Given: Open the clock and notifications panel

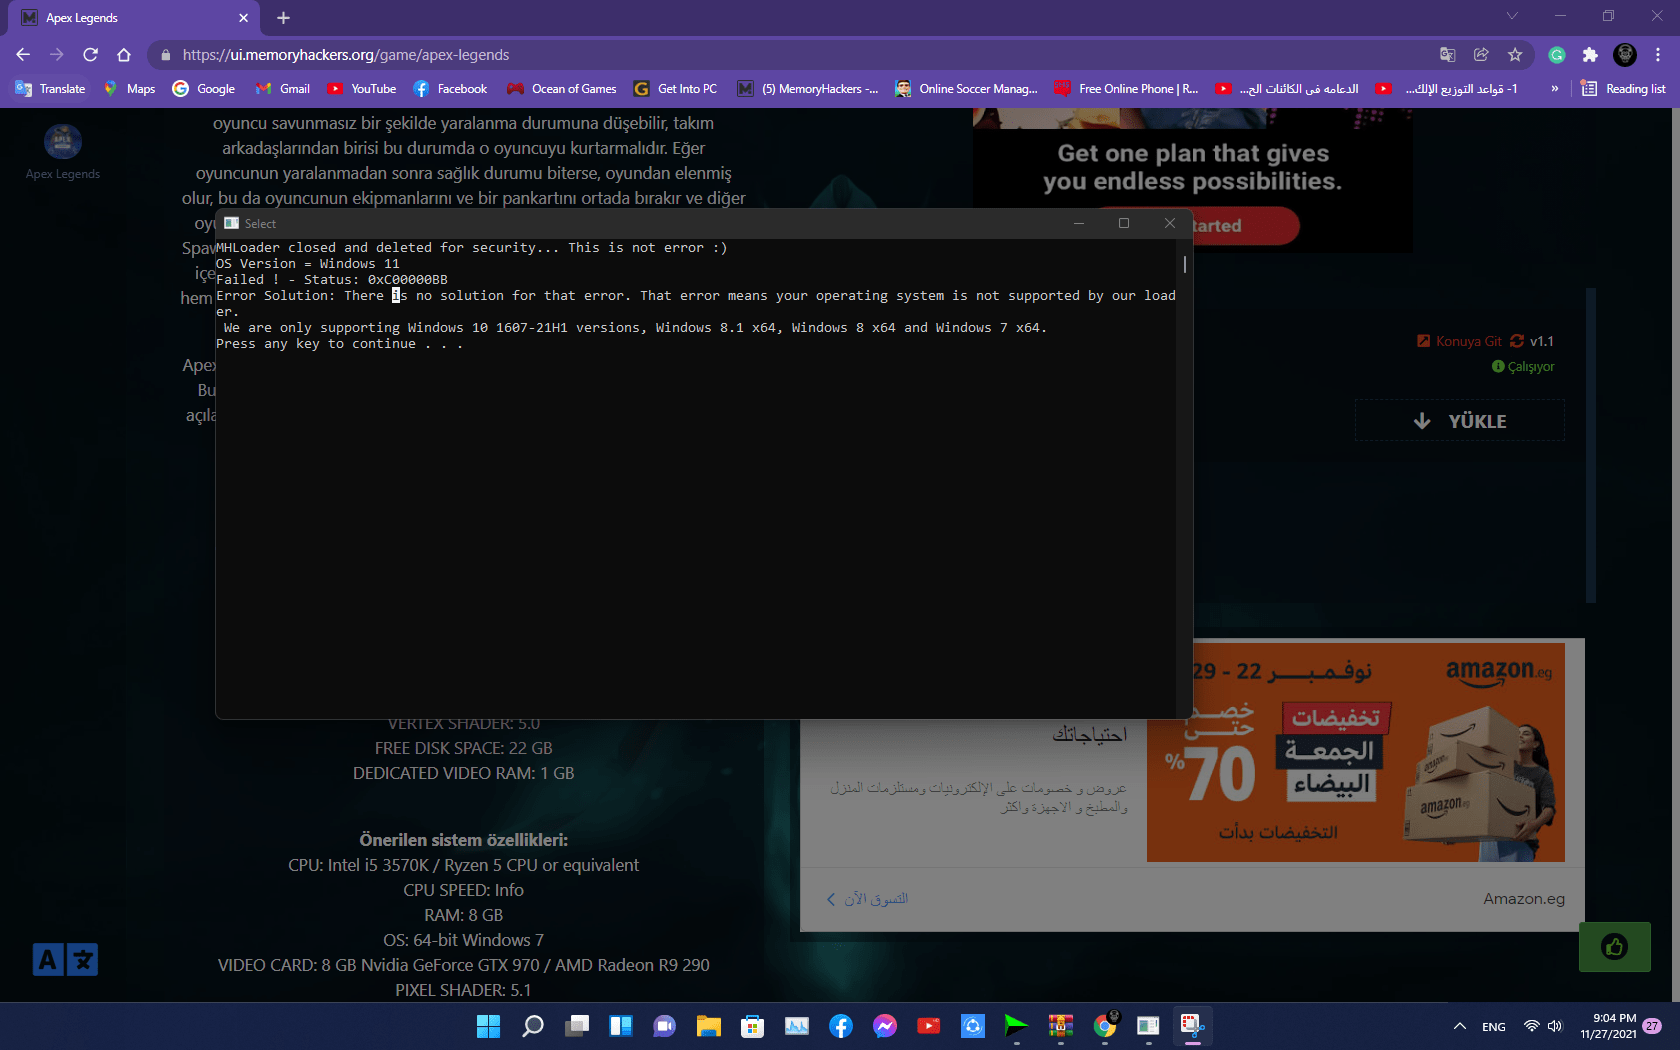Looking at the screenshot, I should (1620, 1026).
